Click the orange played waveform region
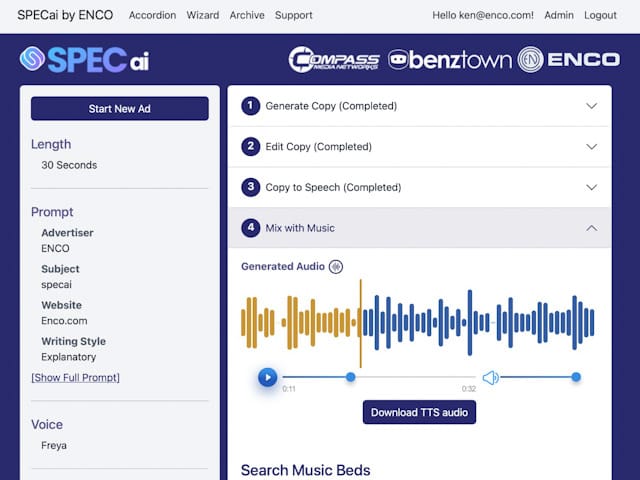640x480 pixels. click(299, 322)
